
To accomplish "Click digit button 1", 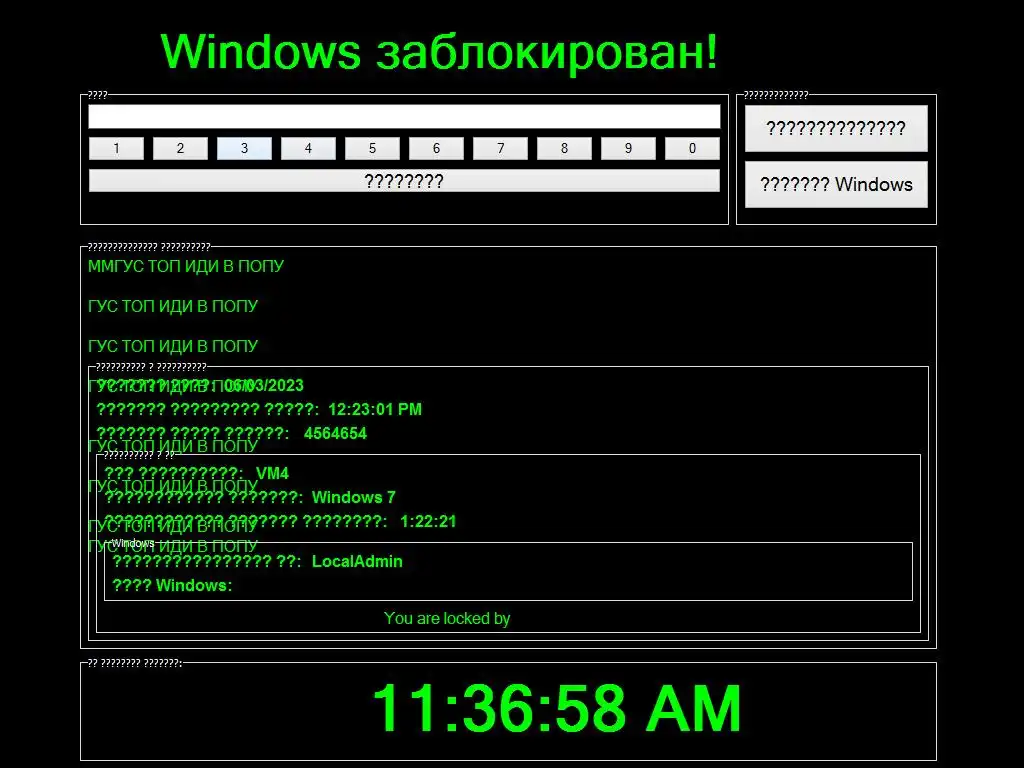I will (x=116, y=148).
